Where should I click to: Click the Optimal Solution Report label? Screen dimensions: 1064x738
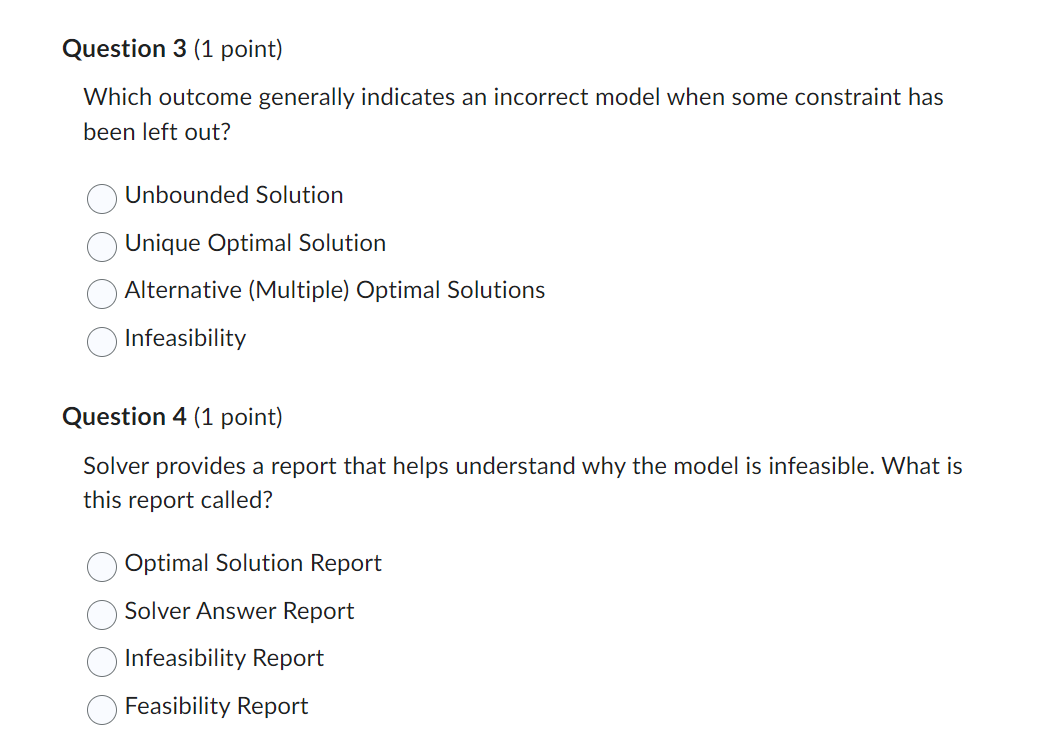pyautogui.click(x=252, y=563)
